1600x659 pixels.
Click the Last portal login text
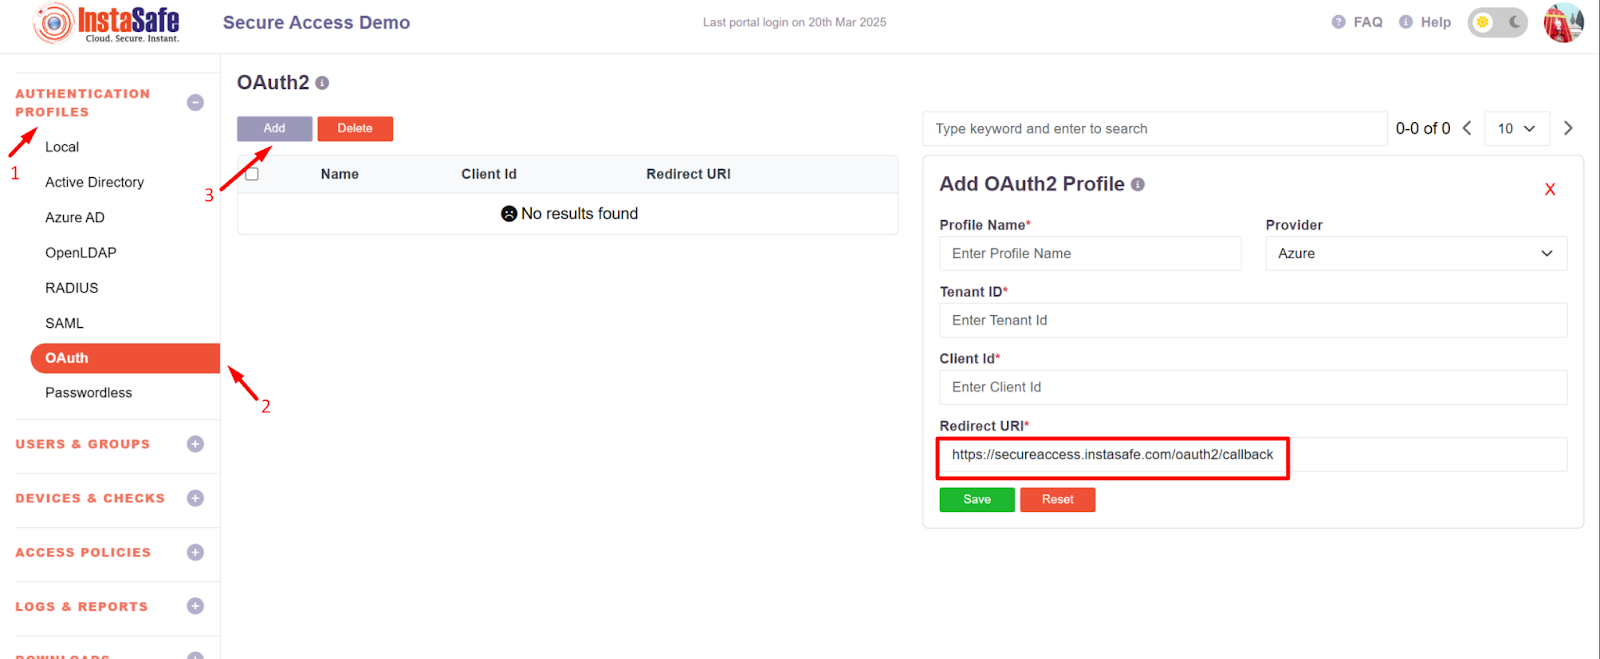tap(795, 22)
